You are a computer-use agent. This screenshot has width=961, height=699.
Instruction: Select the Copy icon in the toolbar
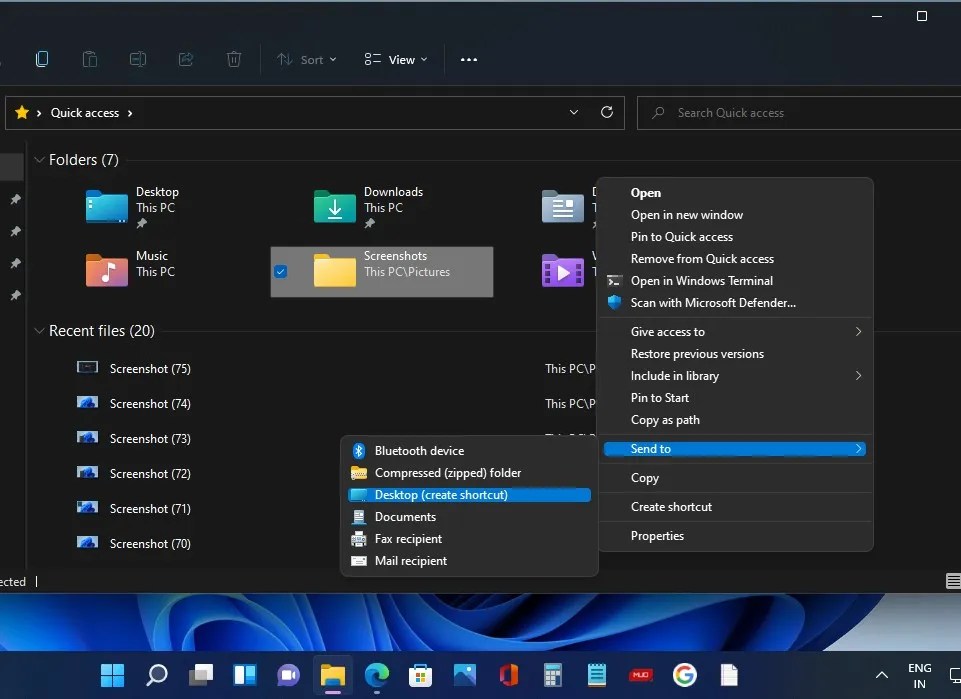click(42, 59)
